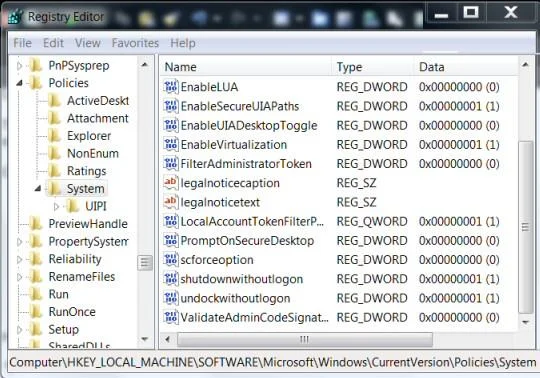
Task: Expand the Reliability tree node
Action: click(x=20, y=259)
